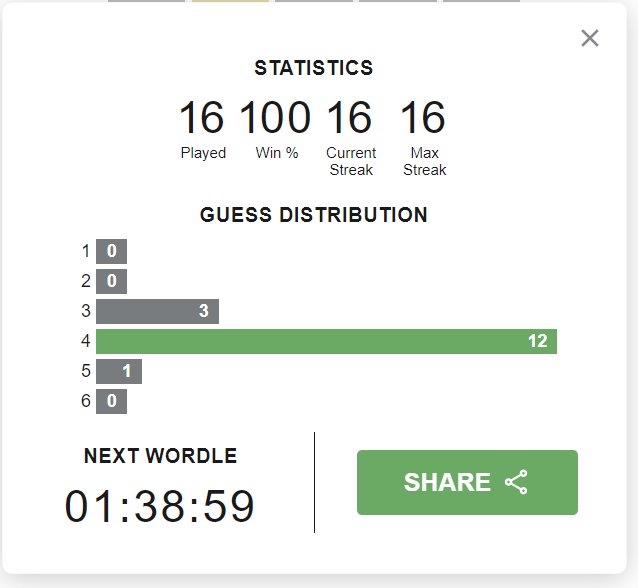The width and height of the screenshot is (638, 588).
Task: Click the number above Current Streak
Action: [350, 118]
